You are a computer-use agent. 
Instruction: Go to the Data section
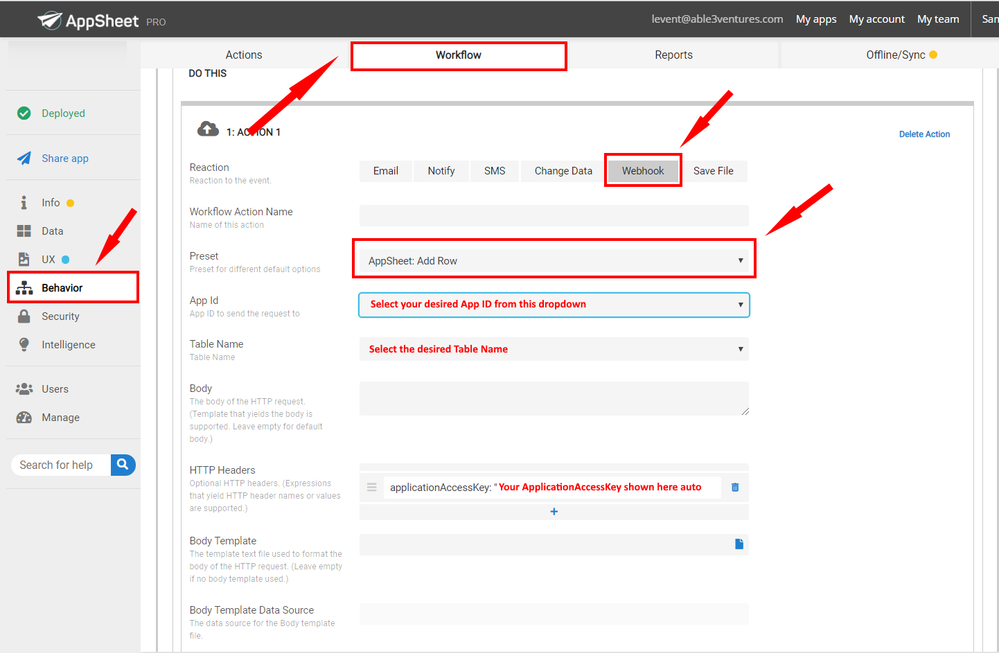52,231
